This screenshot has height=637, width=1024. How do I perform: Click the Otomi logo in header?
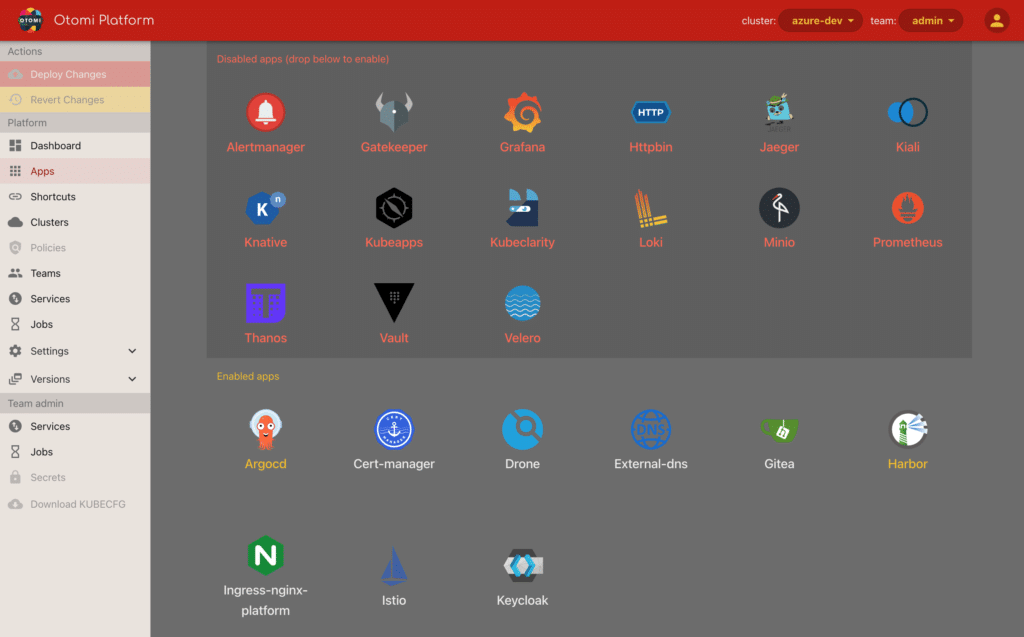pos(30,20)
